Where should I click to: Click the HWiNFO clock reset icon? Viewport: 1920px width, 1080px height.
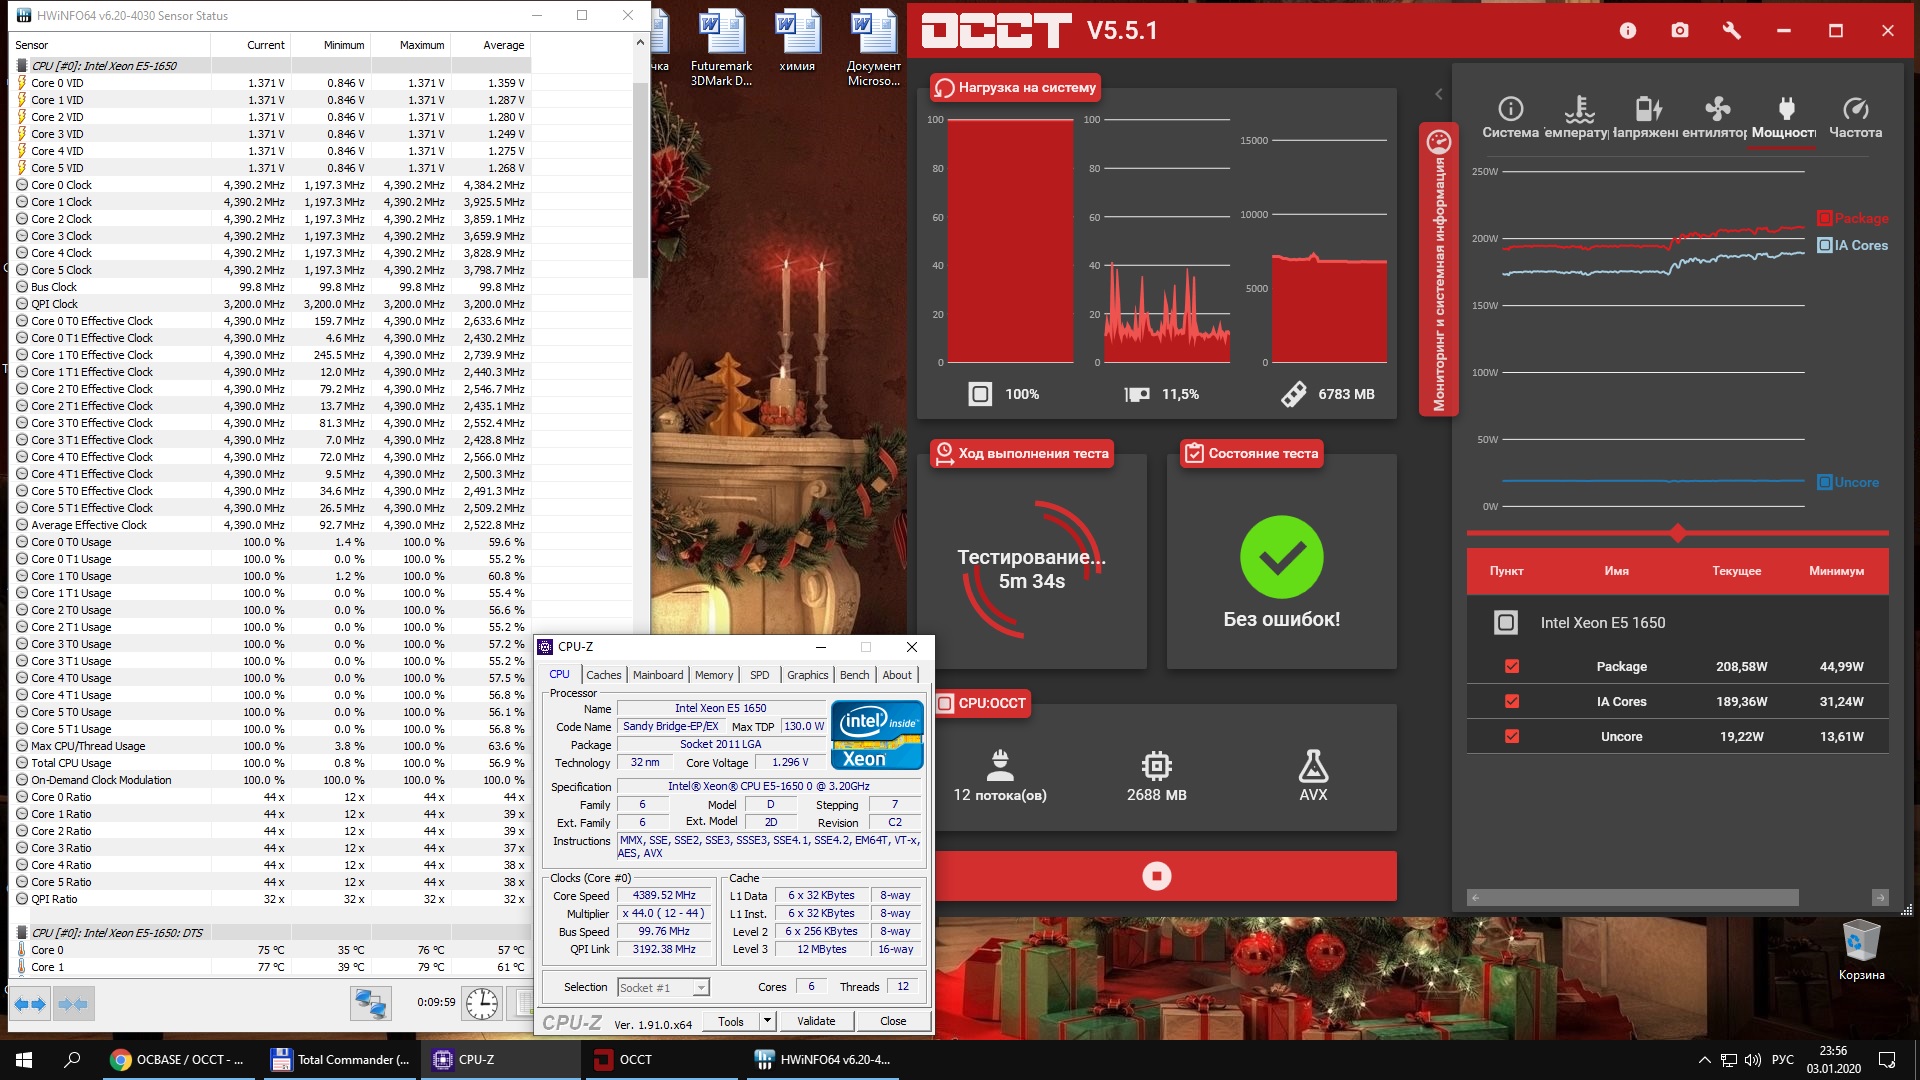pyautogui.click(x=481, y=1003)
